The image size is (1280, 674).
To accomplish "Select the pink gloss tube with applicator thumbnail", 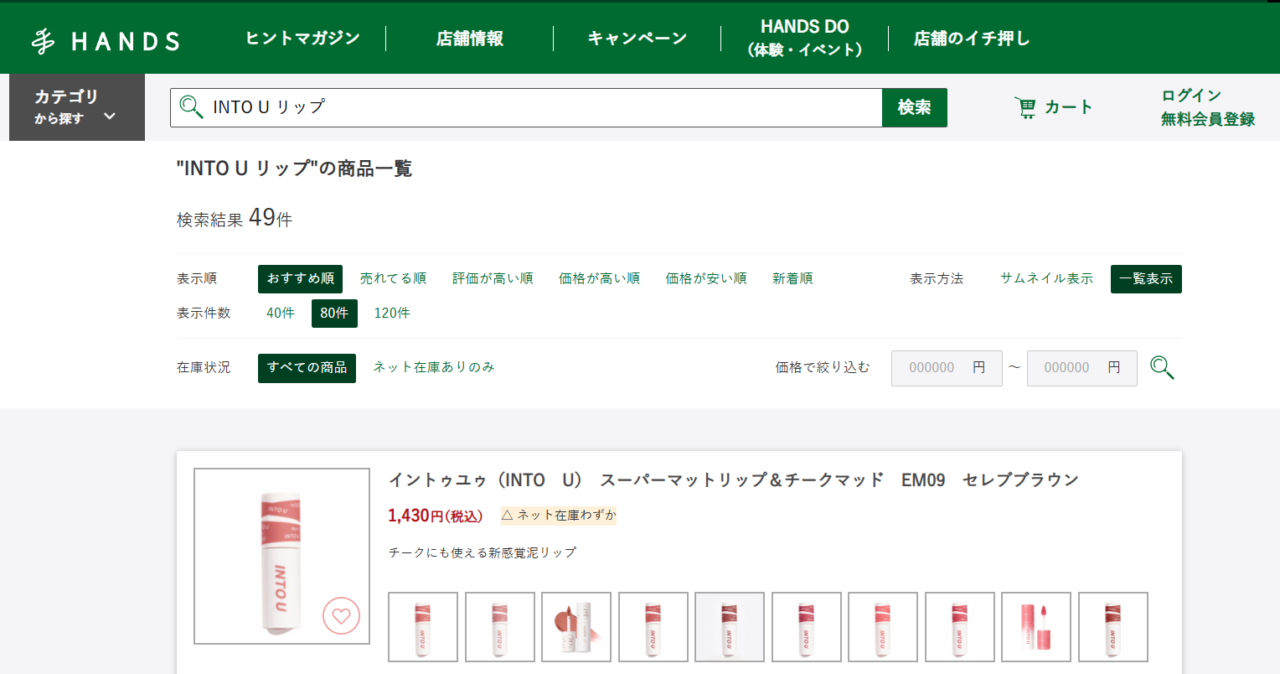I will click(x=1036, y=627).
